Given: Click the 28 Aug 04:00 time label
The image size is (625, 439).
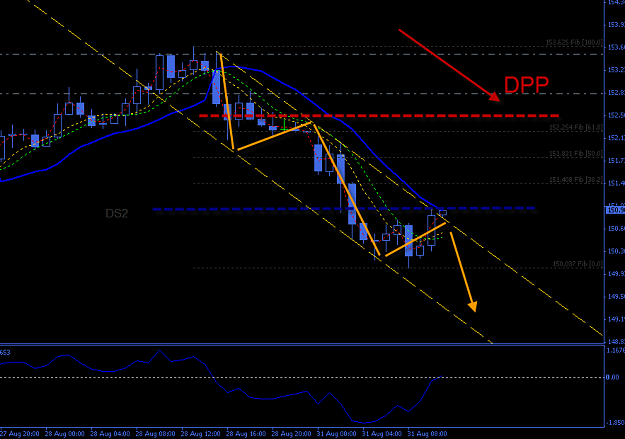Looking at the screenshot, I should click(110, 433).
